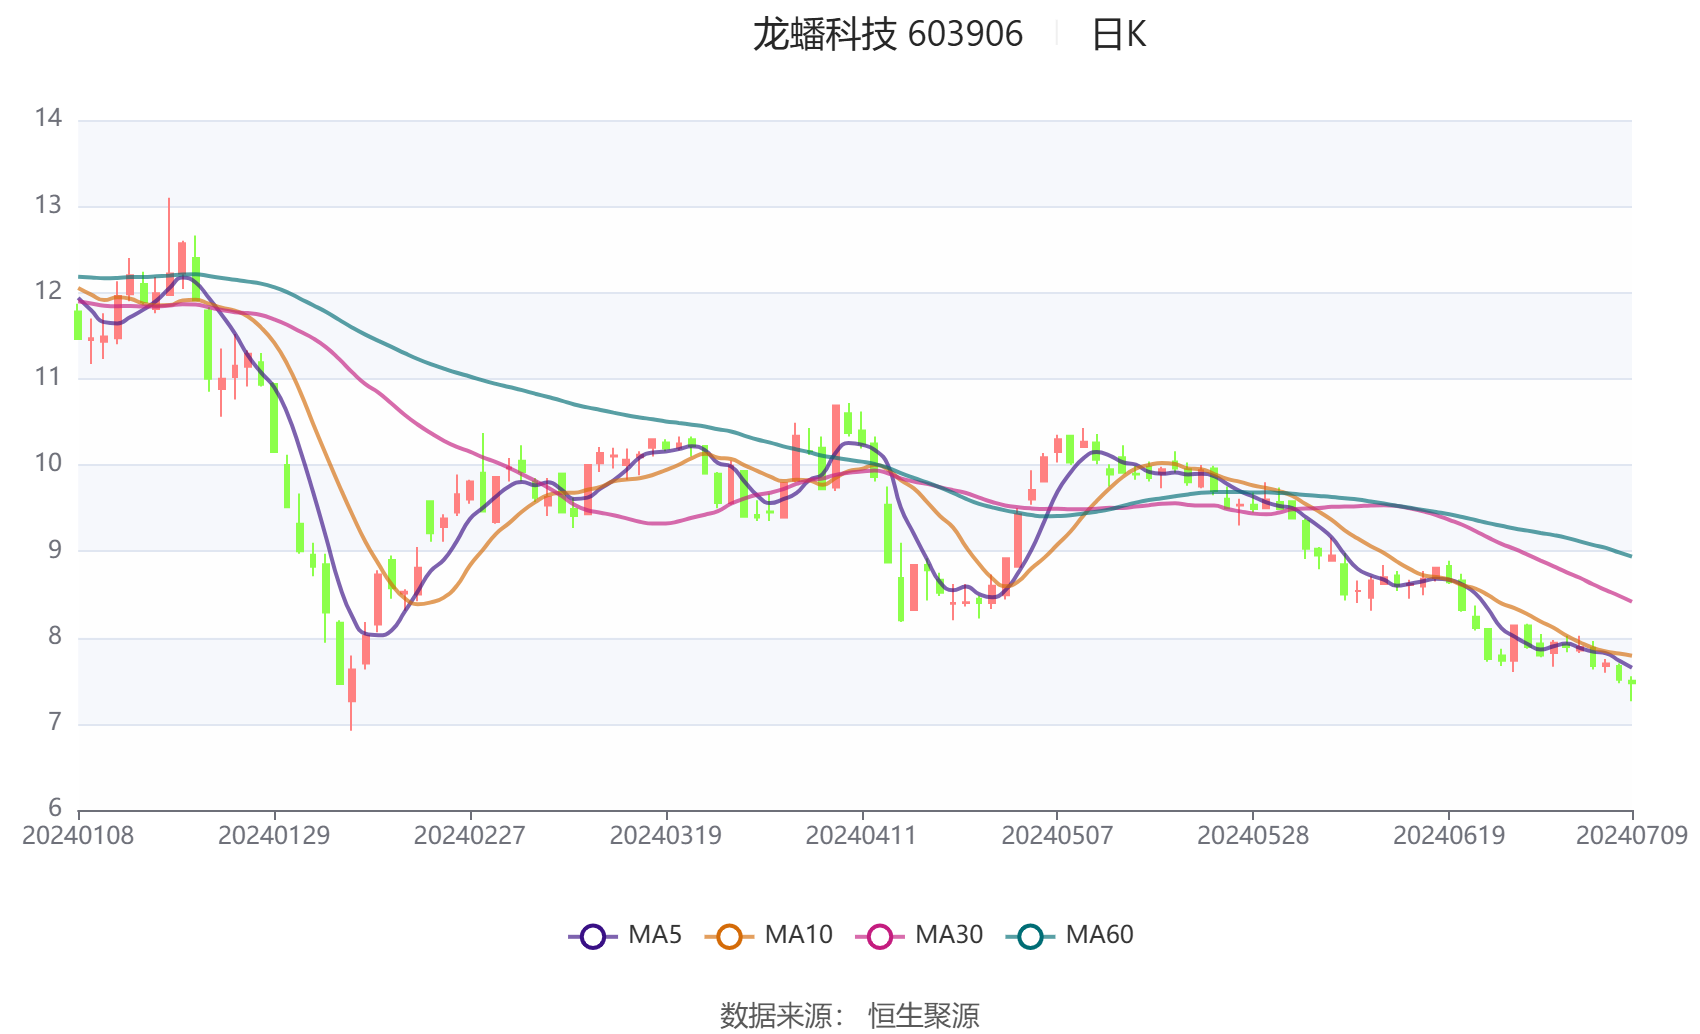This screenshot has width=1700, height=1034.
Task: Select the 20240108 date axis label
Action: pos(78,836)
